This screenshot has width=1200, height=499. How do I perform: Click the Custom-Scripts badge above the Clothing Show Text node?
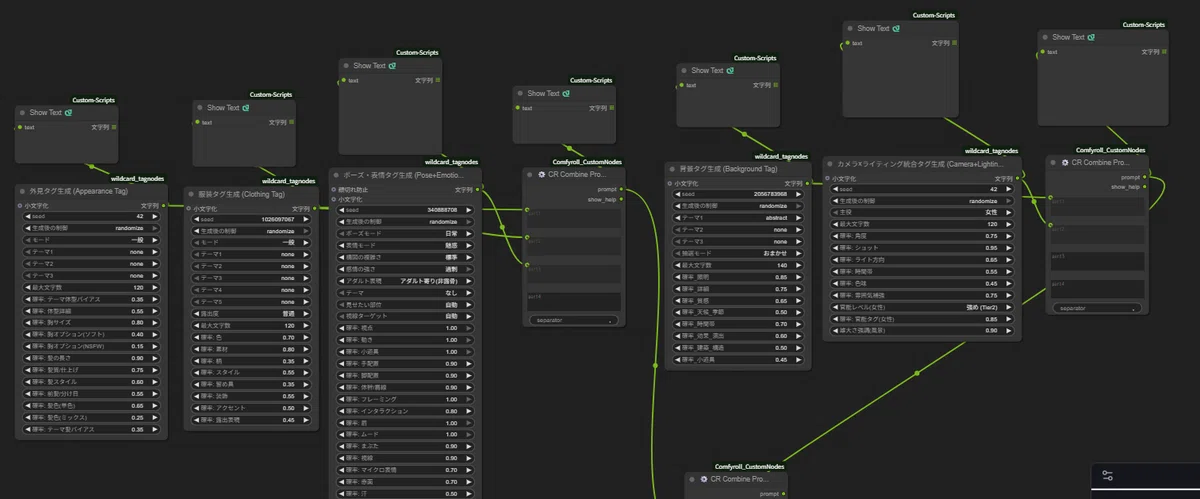pos(271,94)
